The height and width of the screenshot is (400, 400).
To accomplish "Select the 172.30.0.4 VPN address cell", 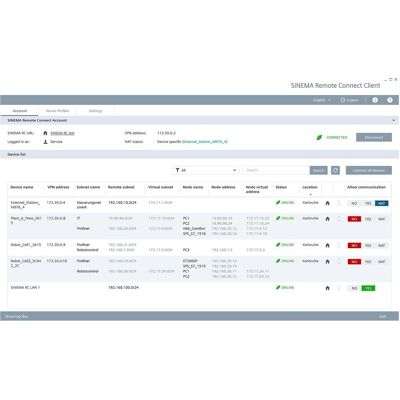I will tap(56, 202).
